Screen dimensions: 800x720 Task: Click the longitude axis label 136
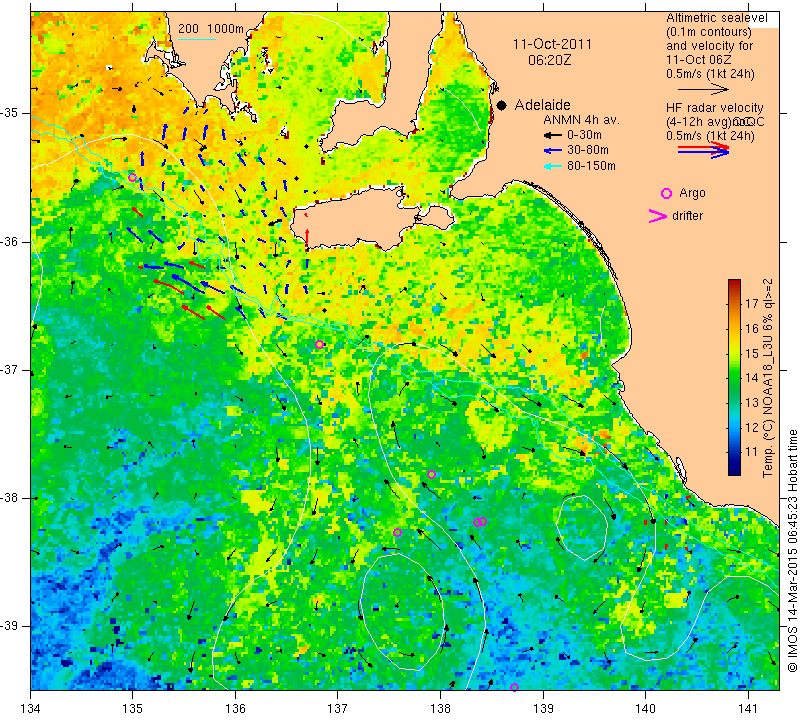pos(235,708)
